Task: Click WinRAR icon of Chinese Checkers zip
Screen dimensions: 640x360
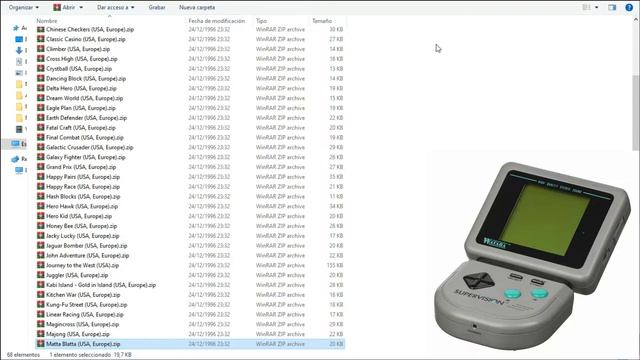Action: coord(40,29)
